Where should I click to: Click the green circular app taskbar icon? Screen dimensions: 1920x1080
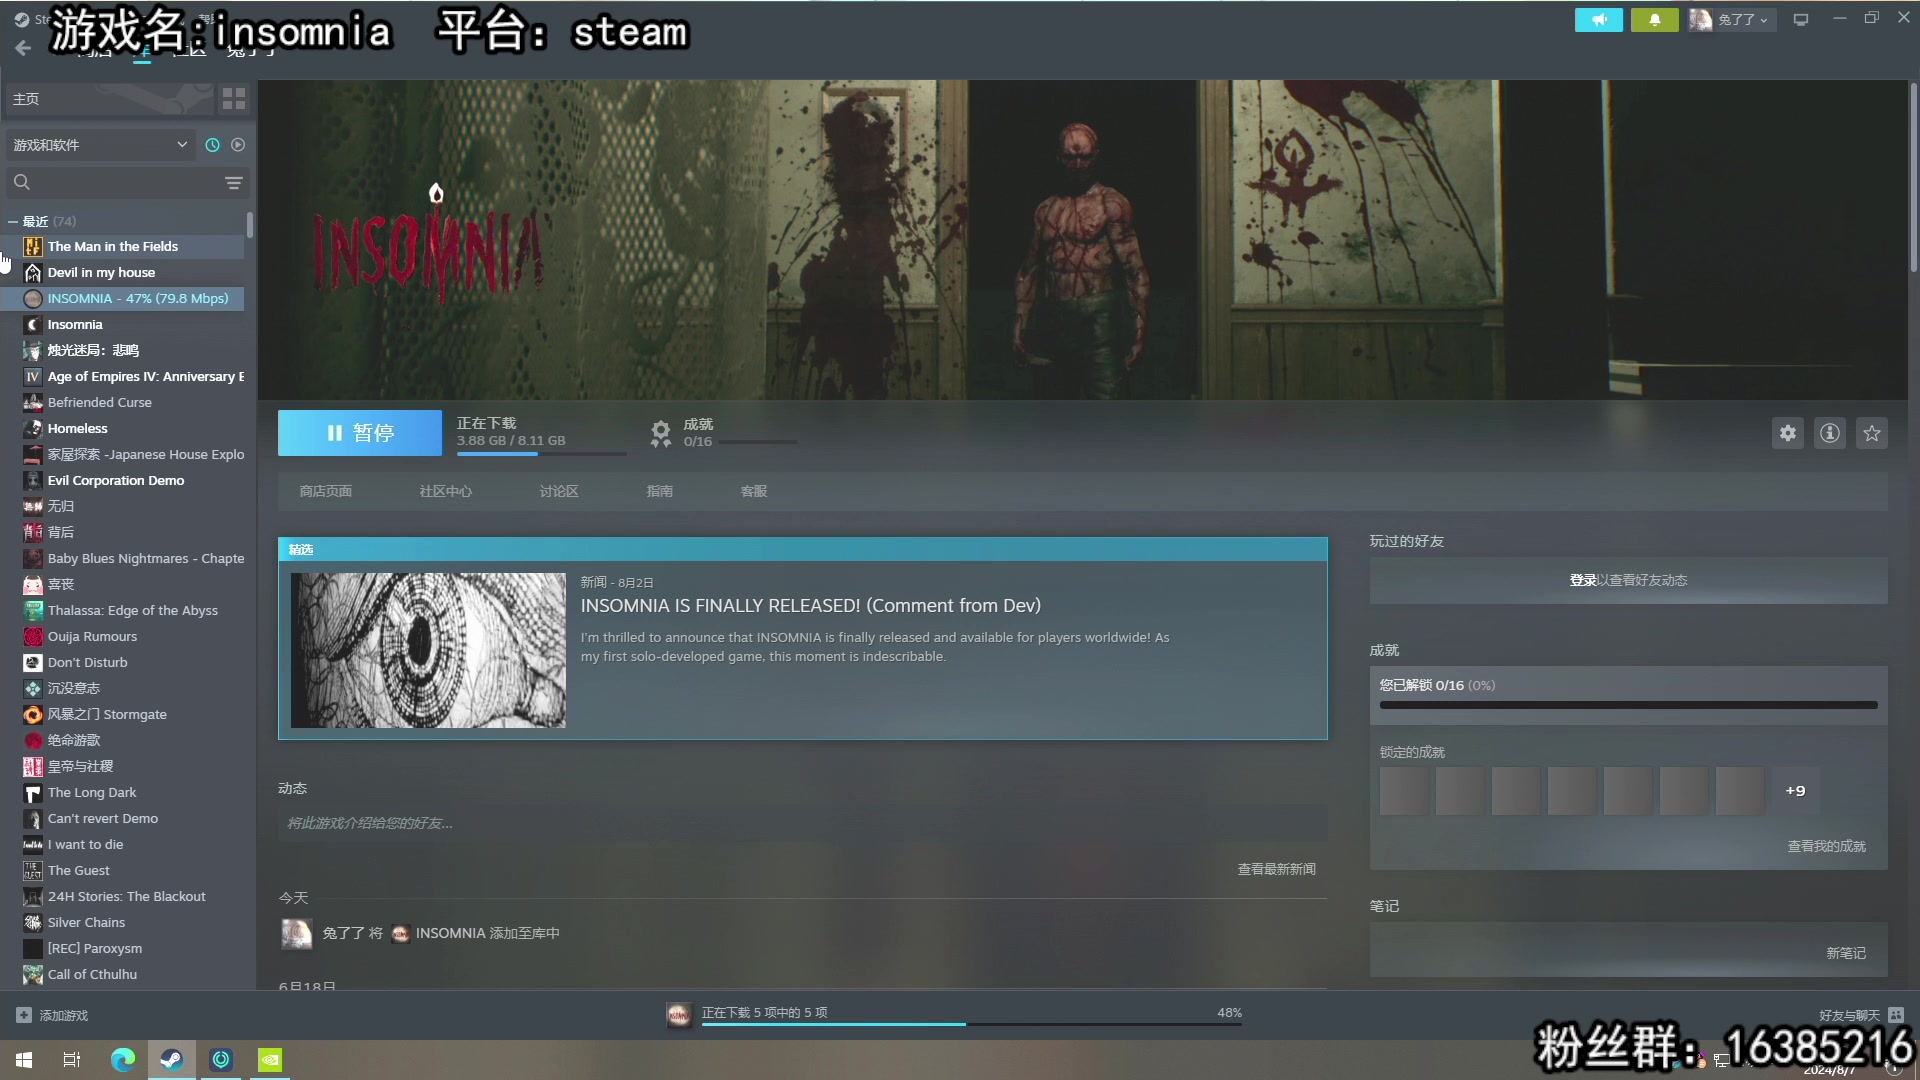tap(221, 1060)
